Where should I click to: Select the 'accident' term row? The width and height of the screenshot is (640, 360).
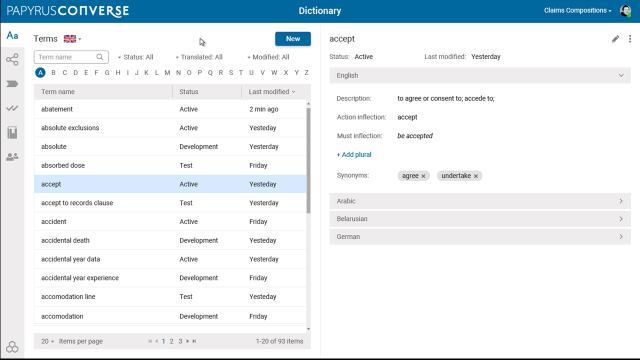pyautogui.click(x=170, y=222)
